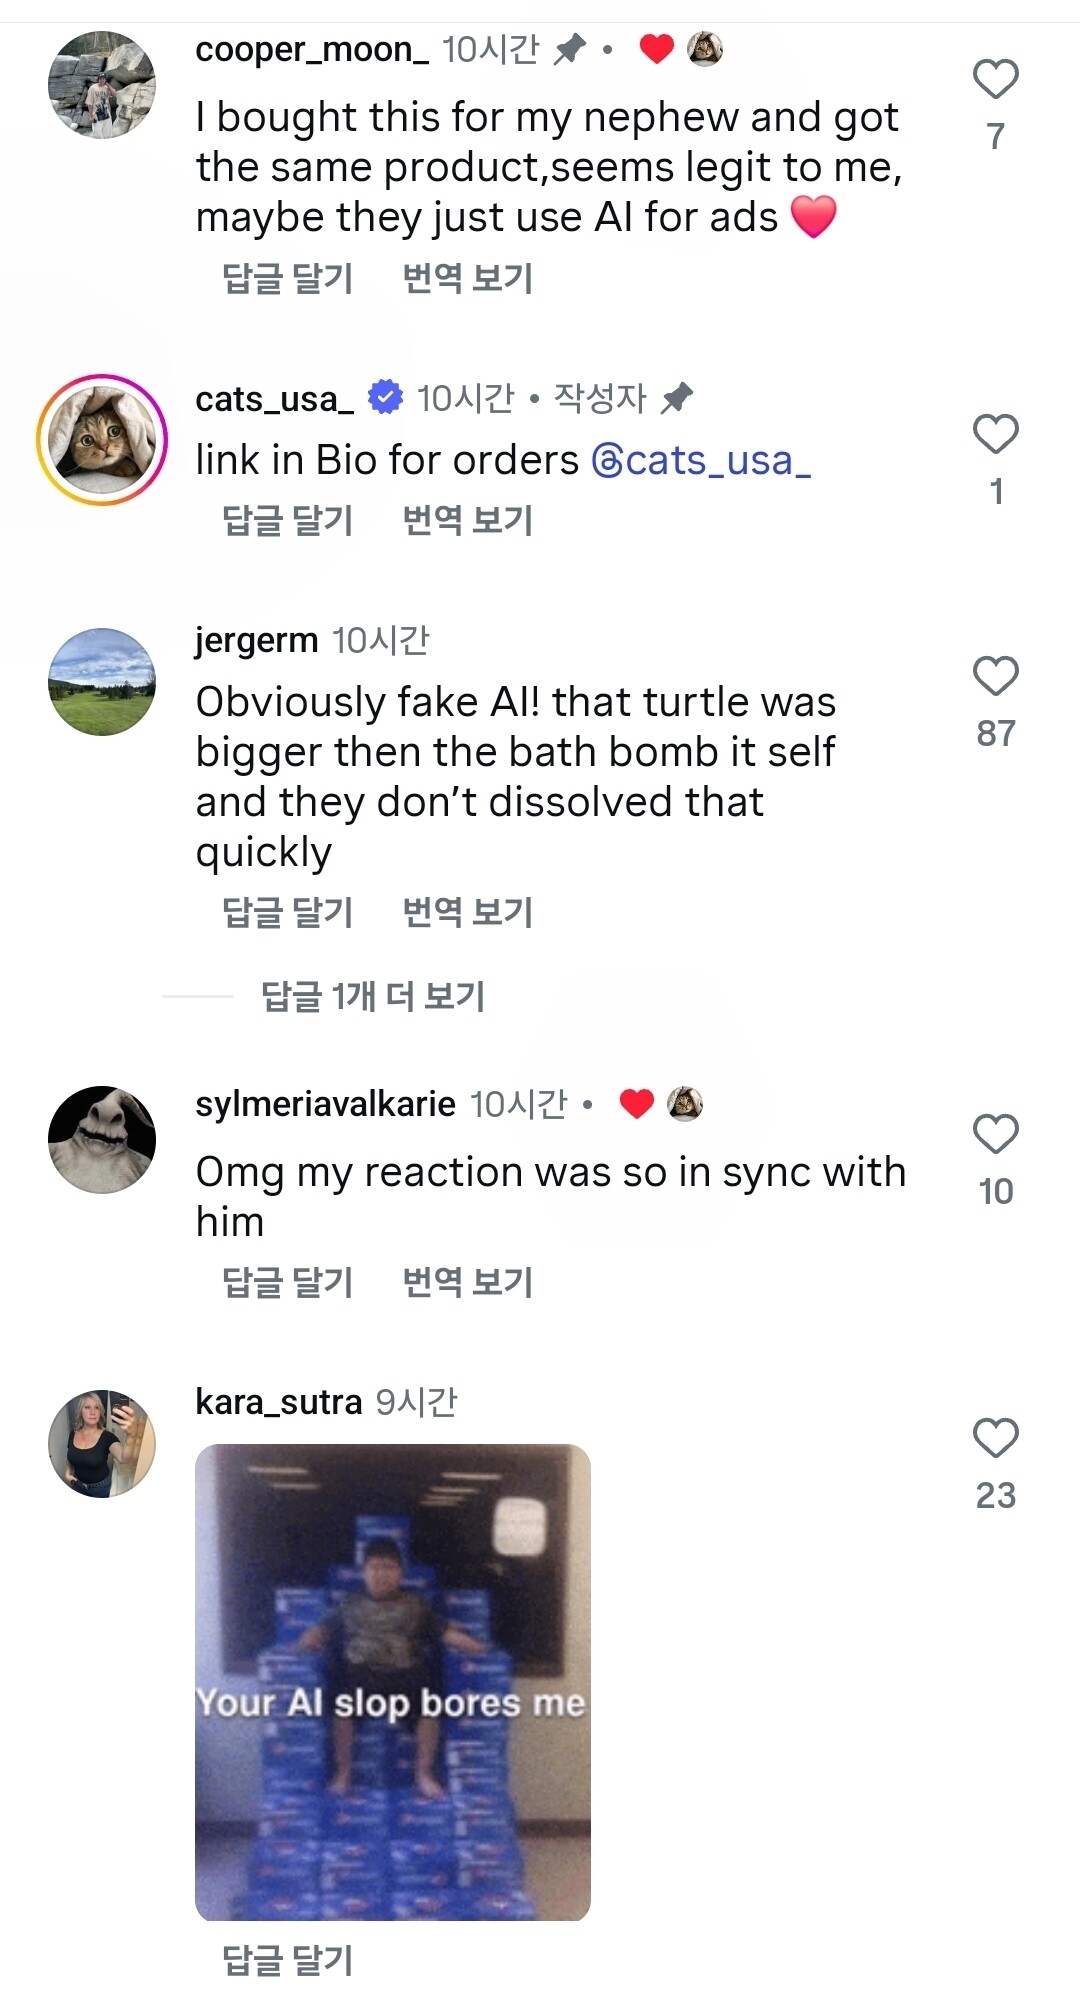Show translation of cooper_moon_'s comment
This screenshot has height=2007, width=1080.
pyautogui.click(x=467, y=278)
